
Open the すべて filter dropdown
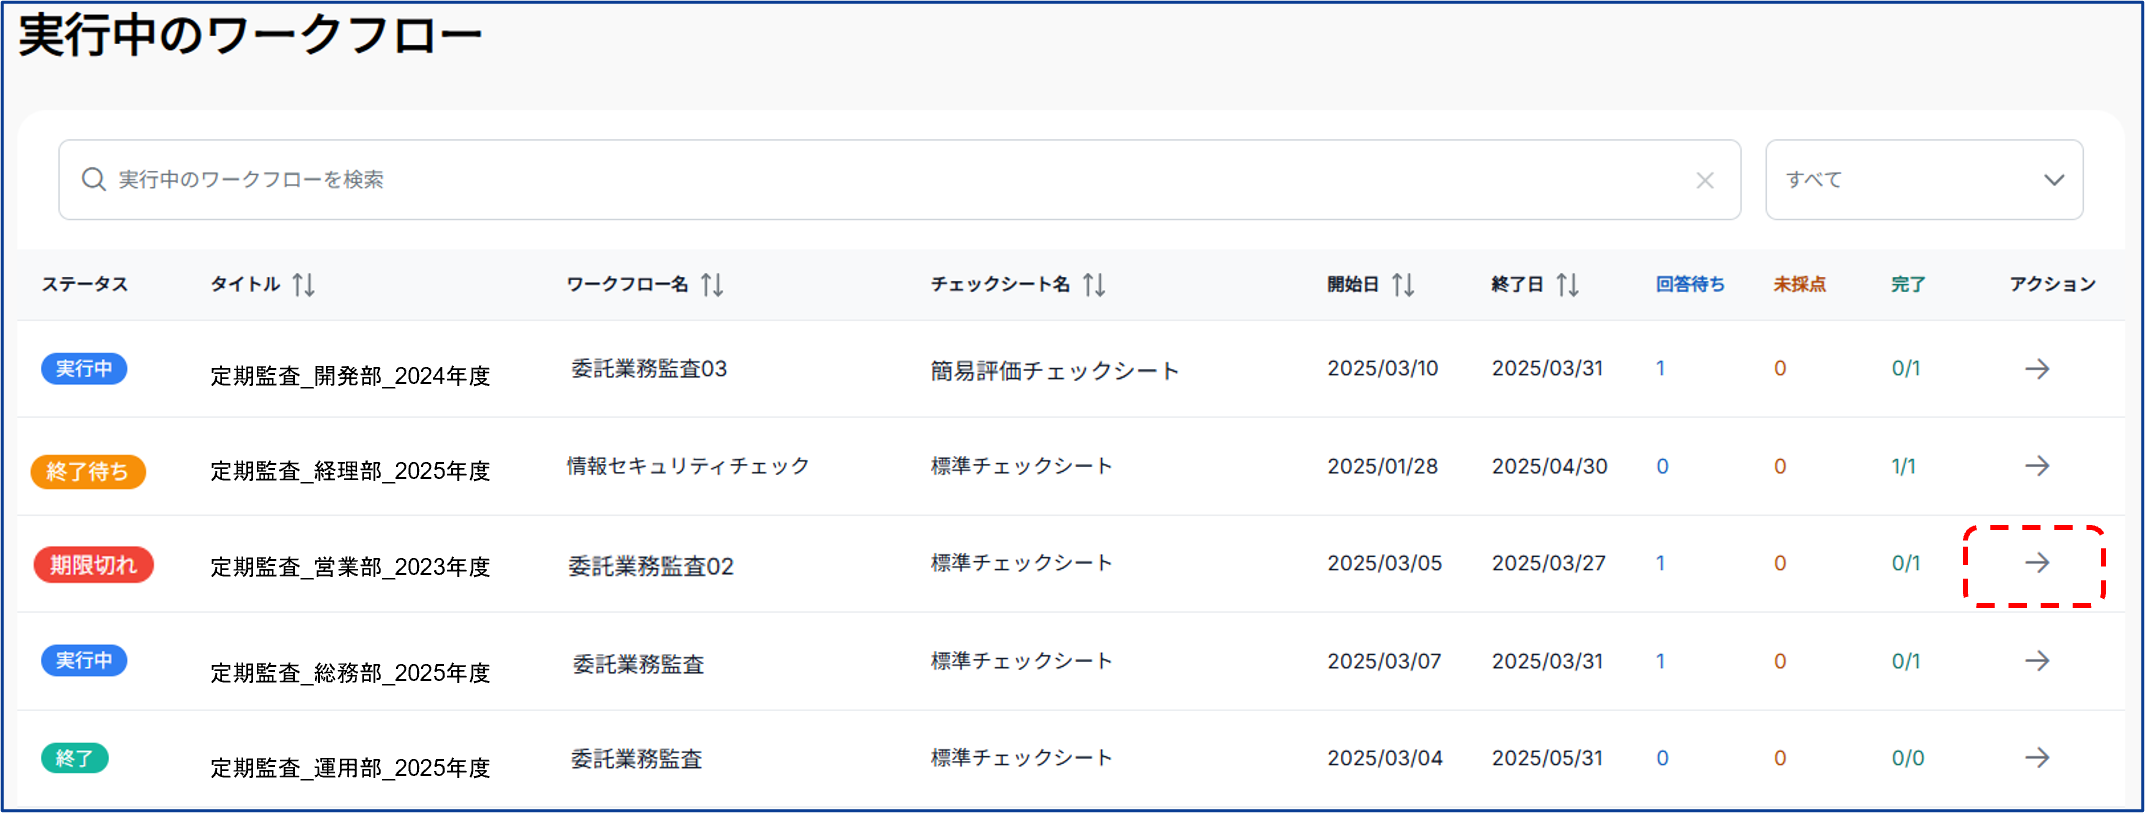pyautogui.click(x=1924, y=180)
